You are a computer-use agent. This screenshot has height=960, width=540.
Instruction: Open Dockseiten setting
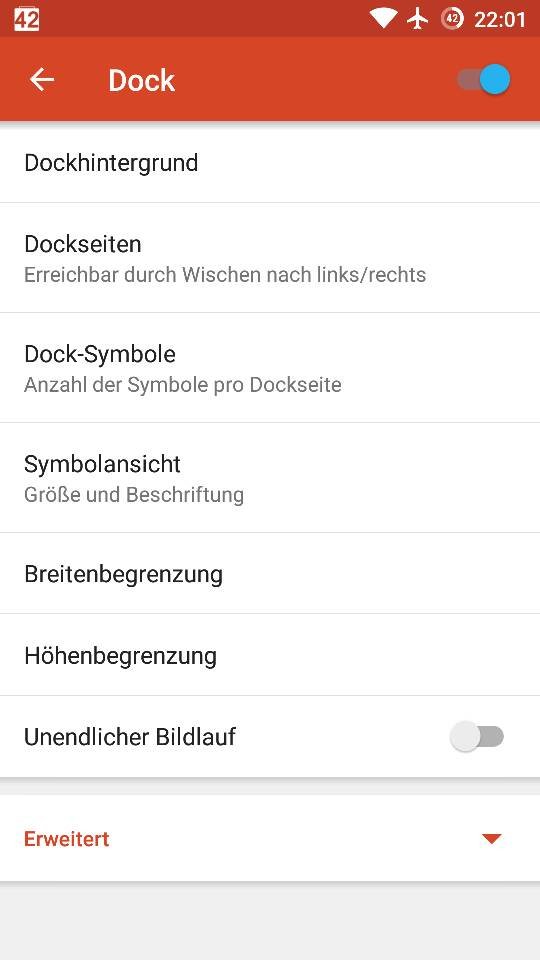click(270, 258)
